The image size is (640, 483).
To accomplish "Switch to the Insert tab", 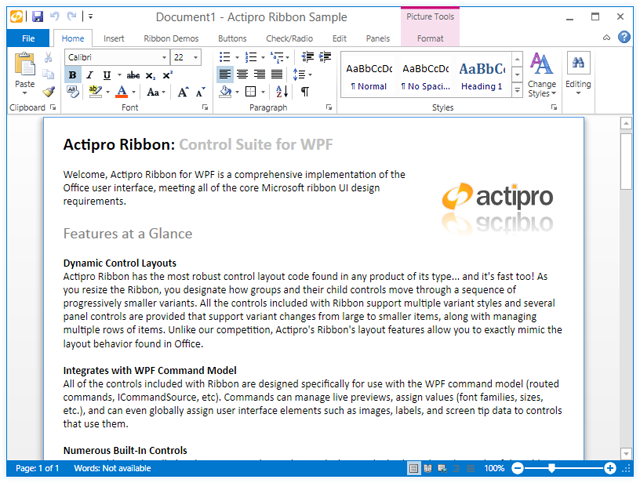I will pos(113,38).
